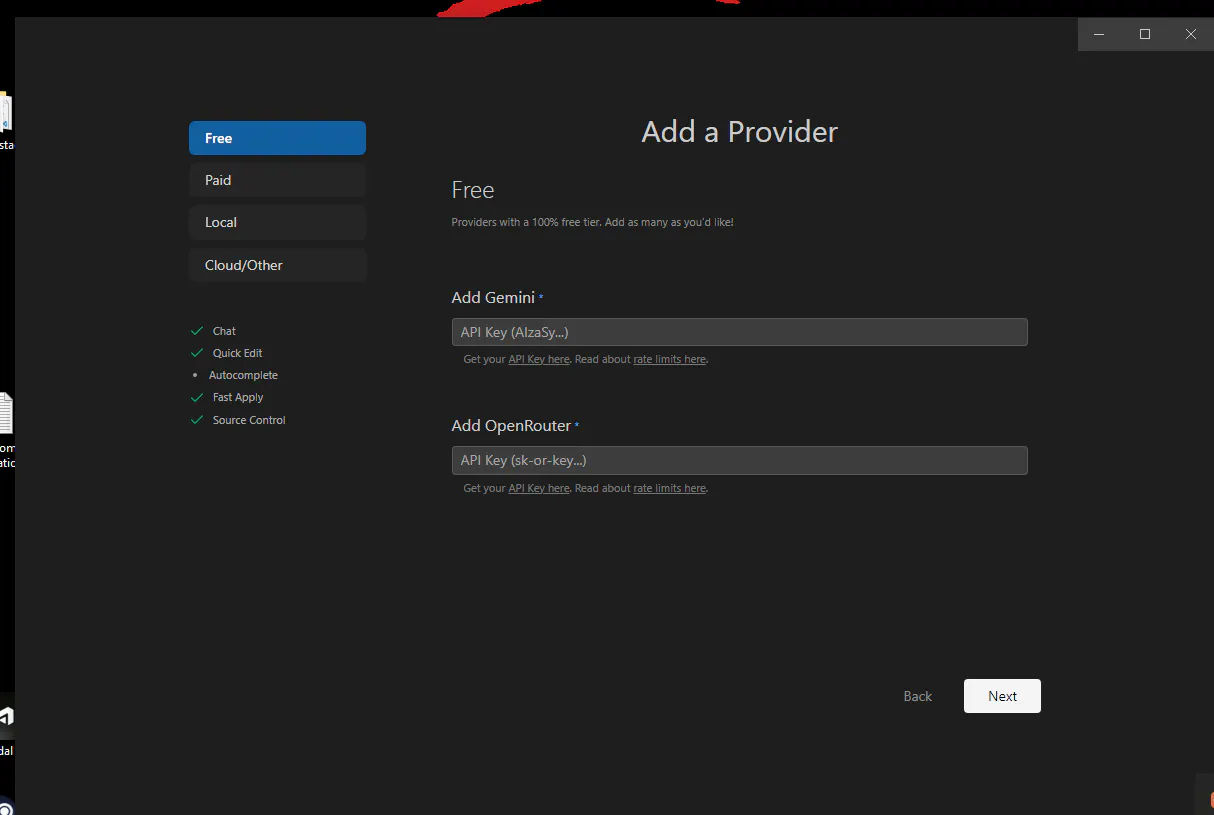
Task: Switch to the Paid provider tab
Action: coord(277,180)
